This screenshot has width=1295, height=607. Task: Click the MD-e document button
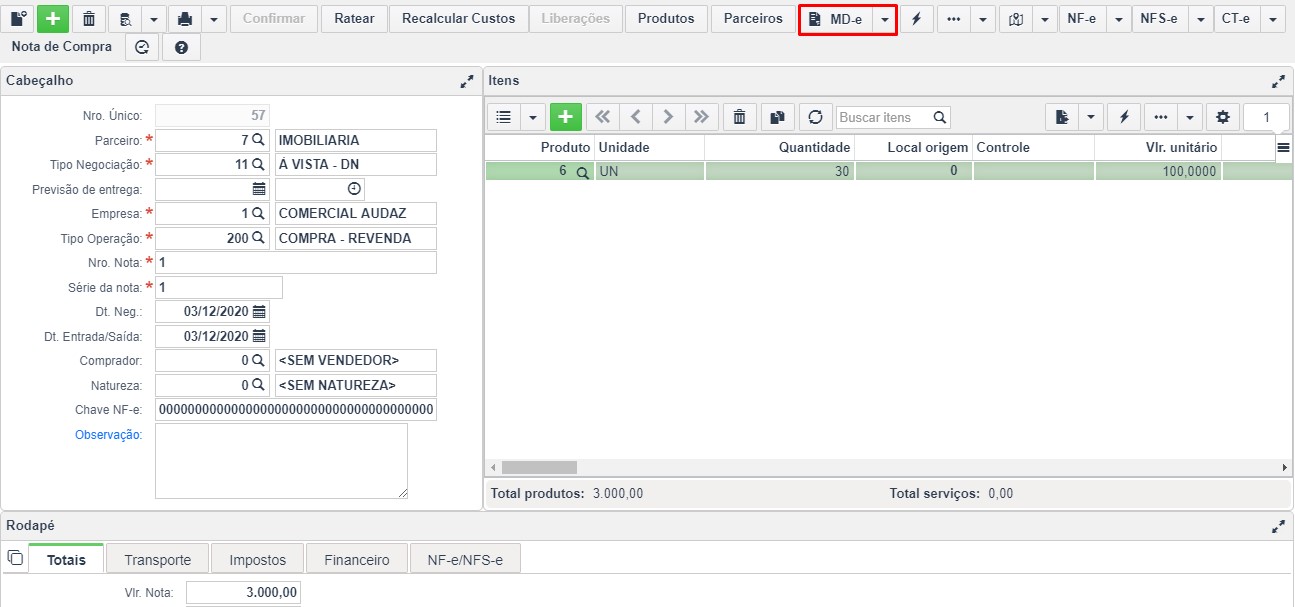tap(836, 19)
